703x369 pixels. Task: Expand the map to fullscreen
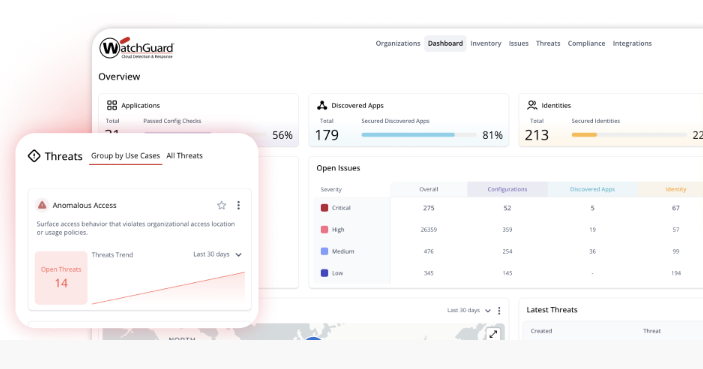pyautogui.click(x=493, y=334)
